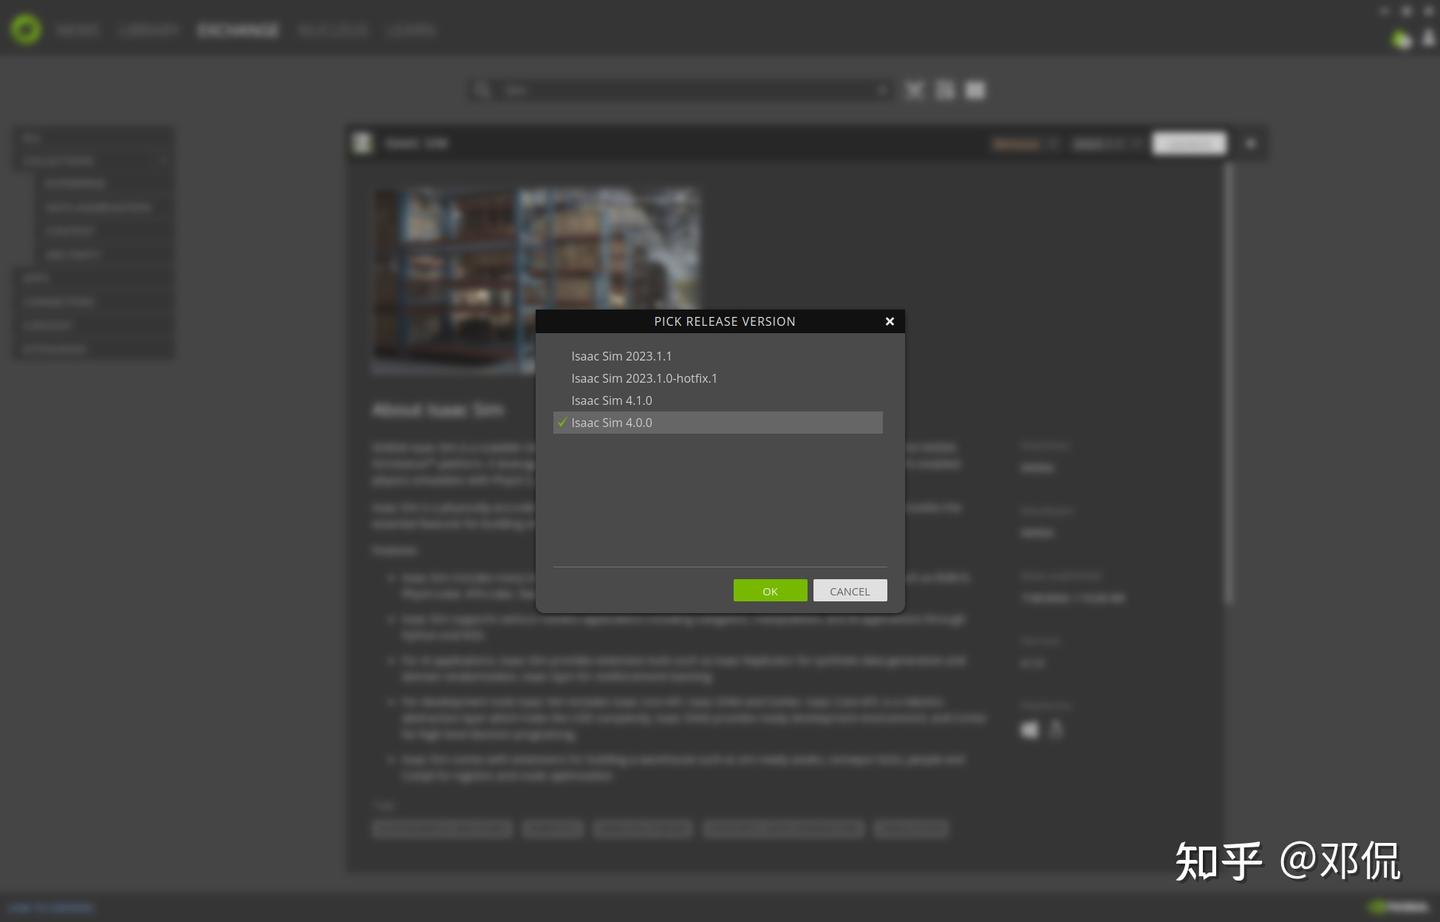Image resolution: width=1440 pixels, height=922 pixels.
Task: Click the third icon right of search bar
Action: pyautogui.click(x=975, y=90)
